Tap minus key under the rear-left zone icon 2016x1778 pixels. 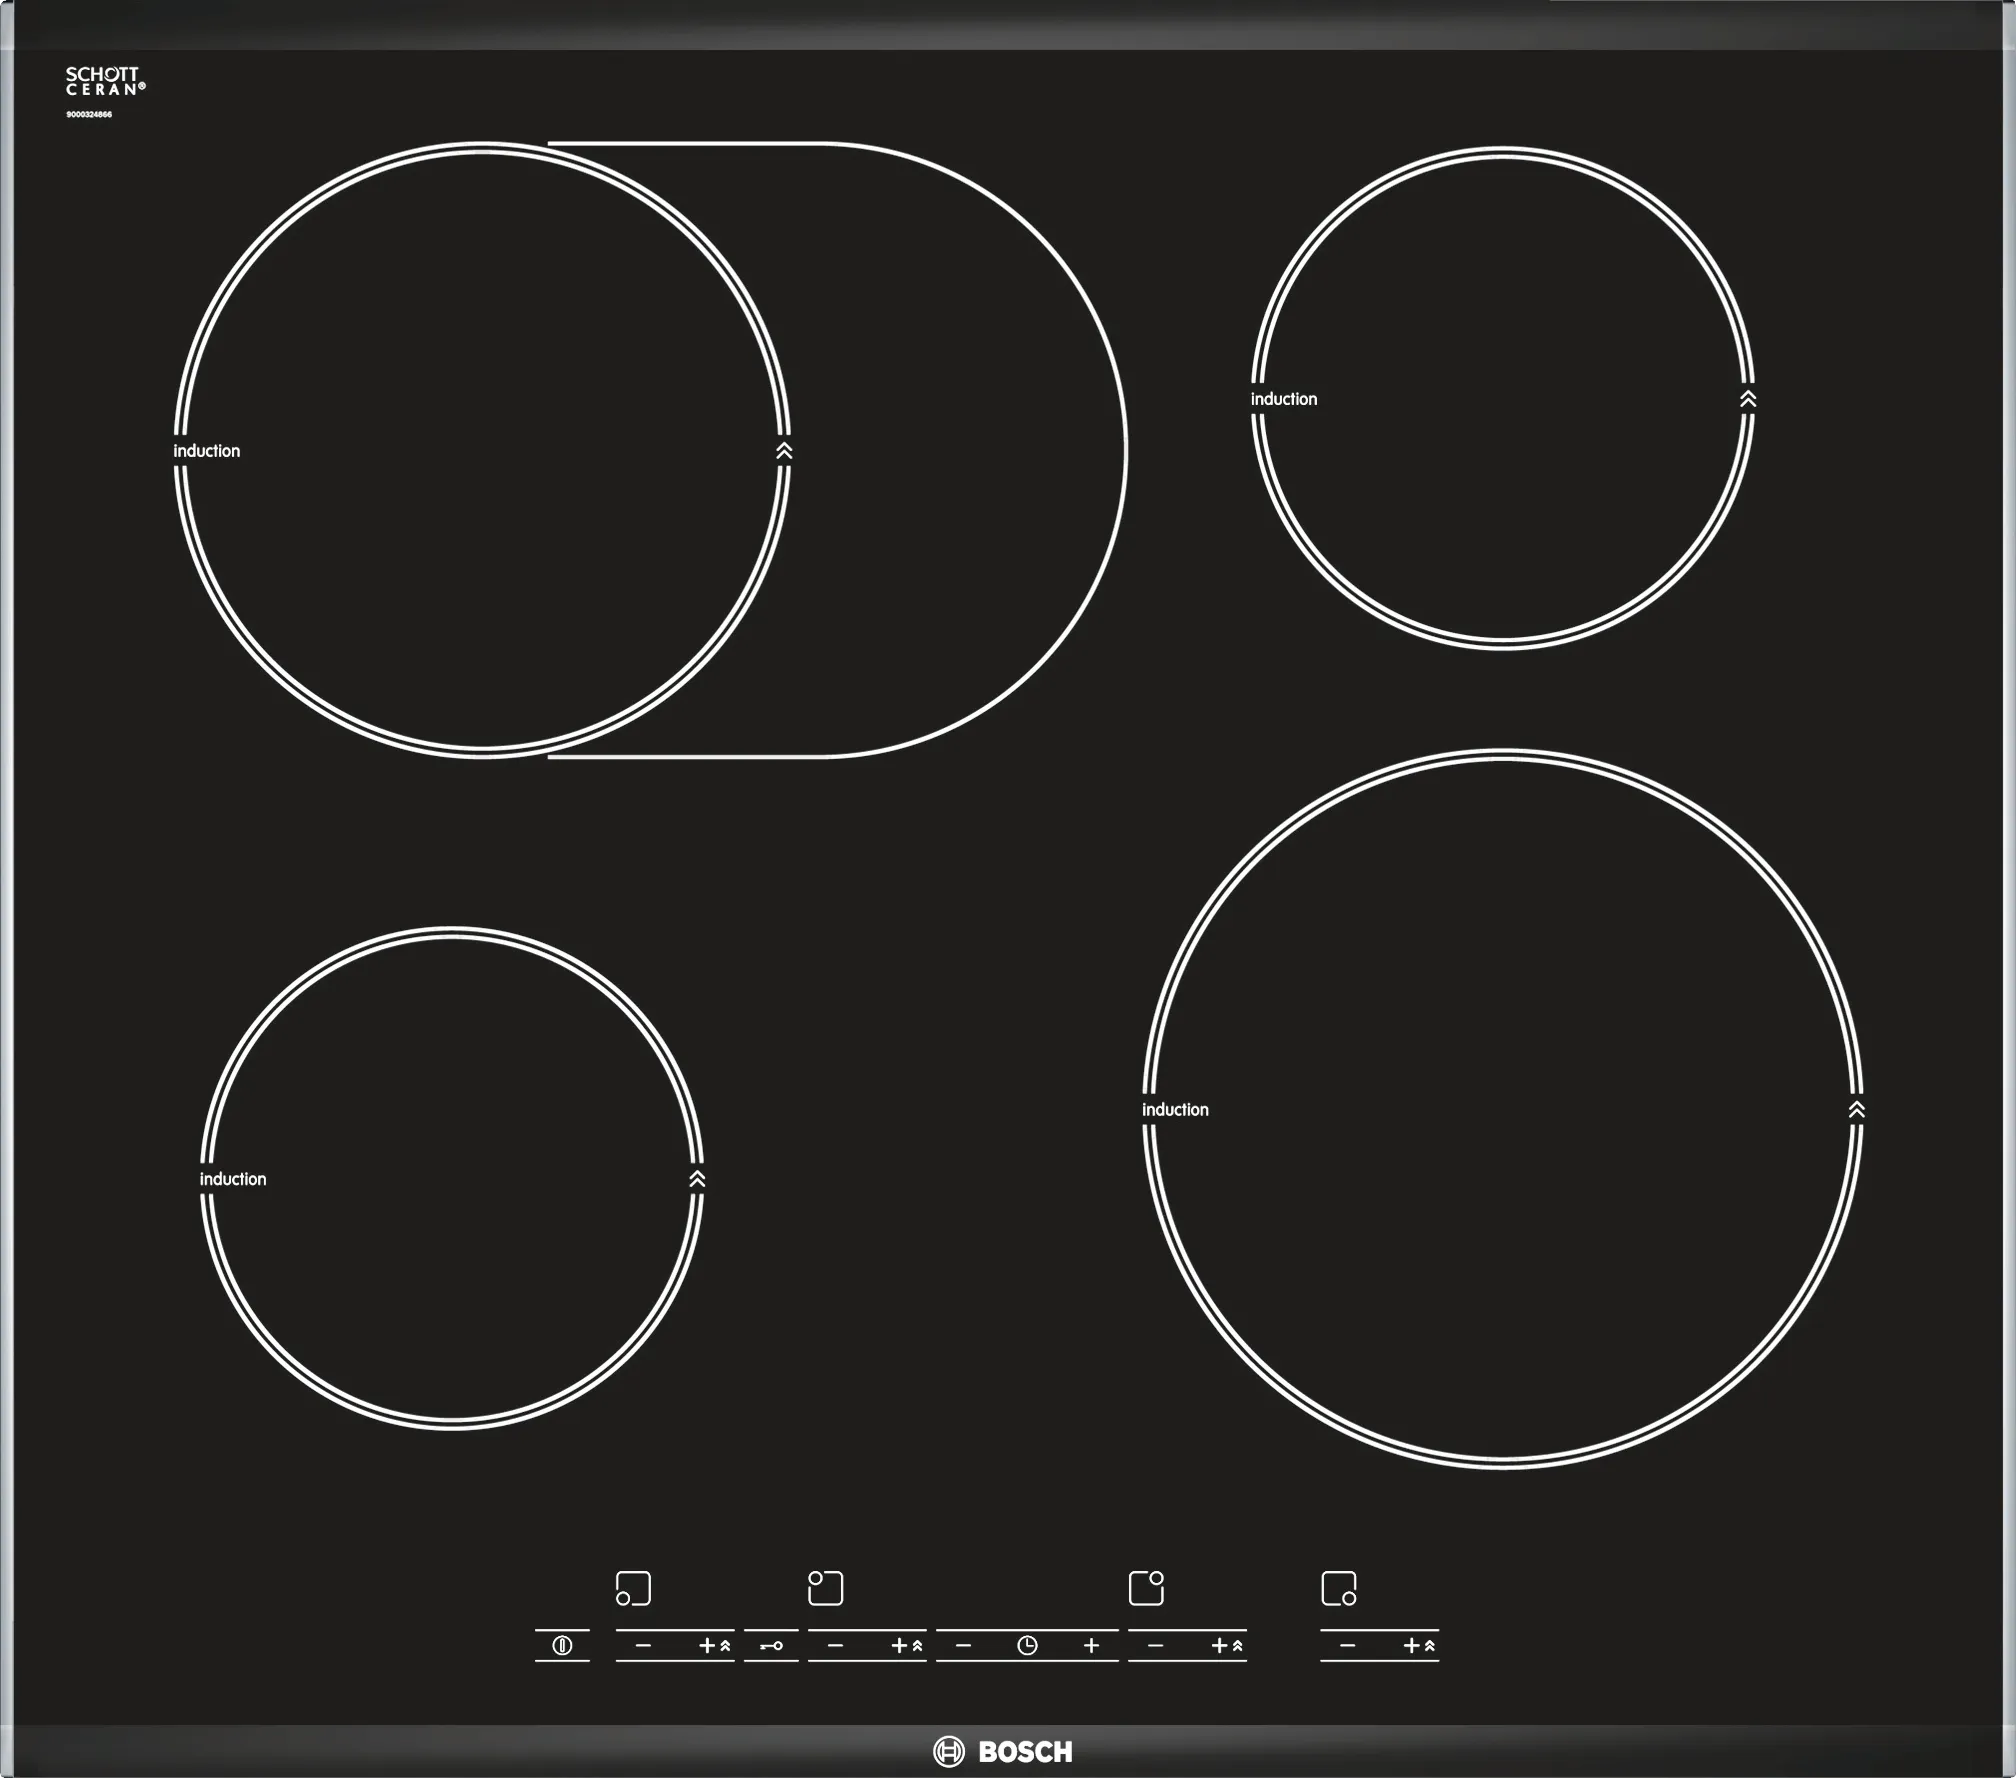coord(835,1645)
